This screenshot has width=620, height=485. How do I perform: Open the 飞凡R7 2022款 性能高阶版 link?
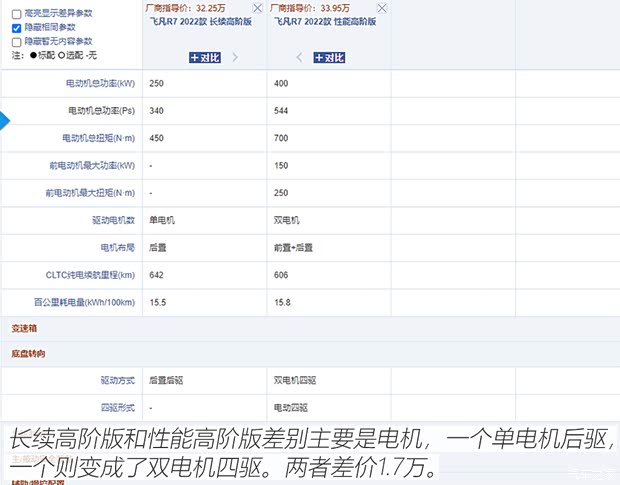point(325,21)
